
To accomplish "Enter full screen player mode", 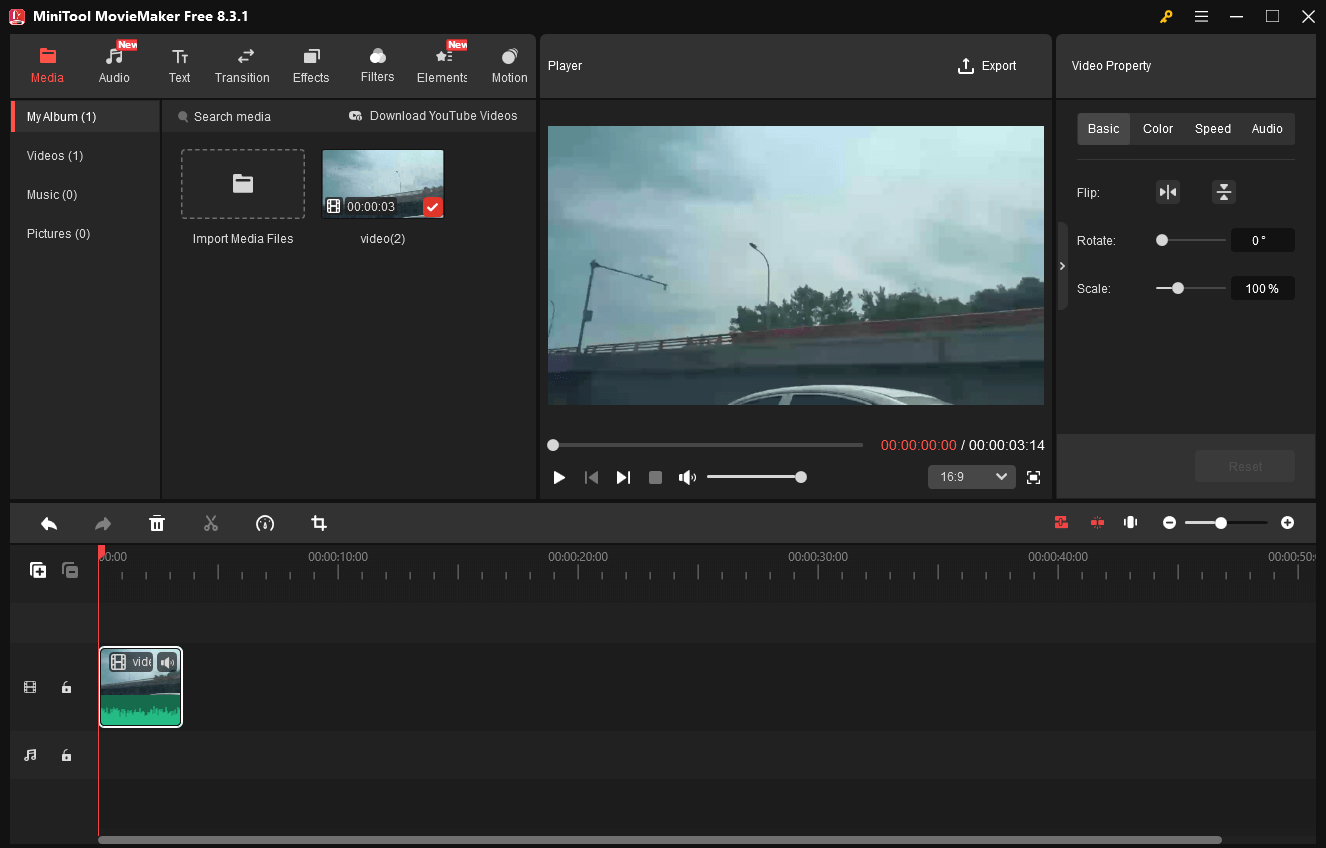I will pyautogui.click(x=1034, y=477).
